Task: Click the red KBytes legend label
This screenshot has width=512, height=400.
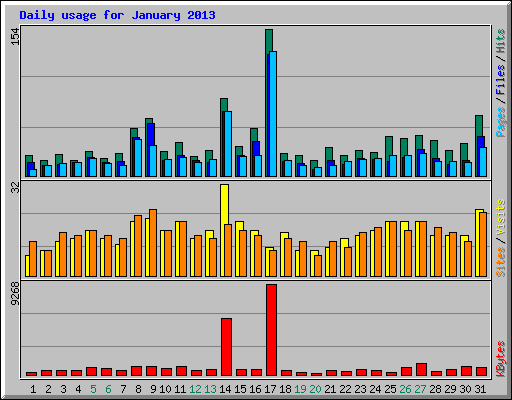Action: [x=501, y=359]
